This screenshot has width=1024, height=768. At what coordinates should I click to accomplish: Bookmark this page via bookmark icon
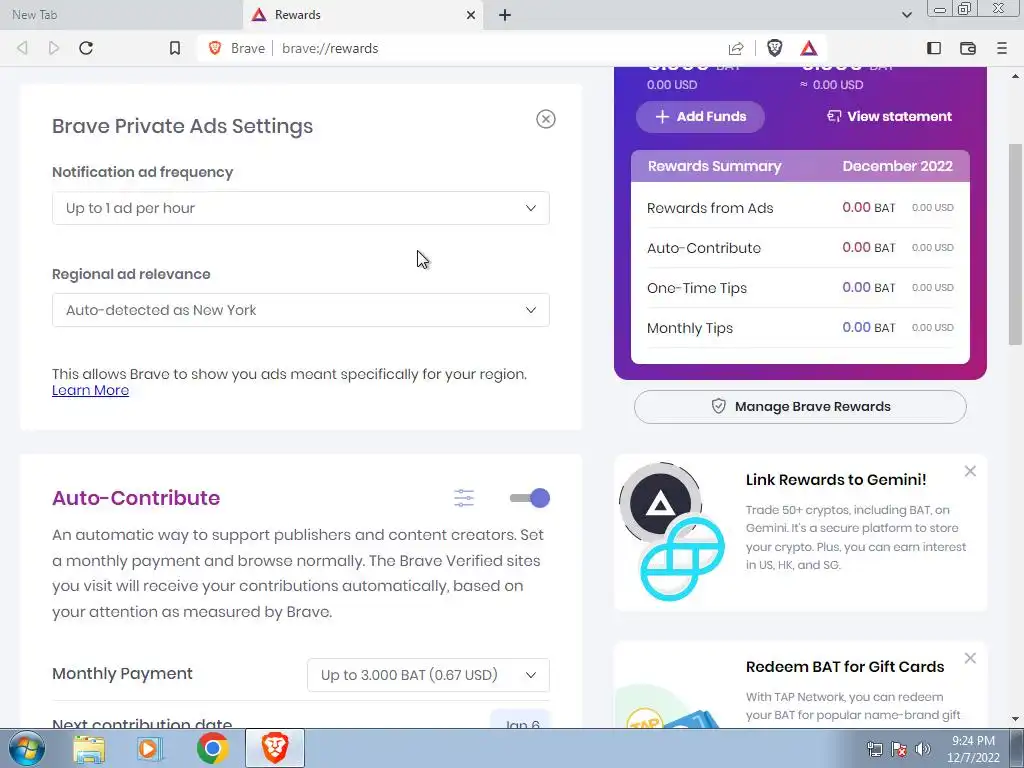click(x=174, y=48)
